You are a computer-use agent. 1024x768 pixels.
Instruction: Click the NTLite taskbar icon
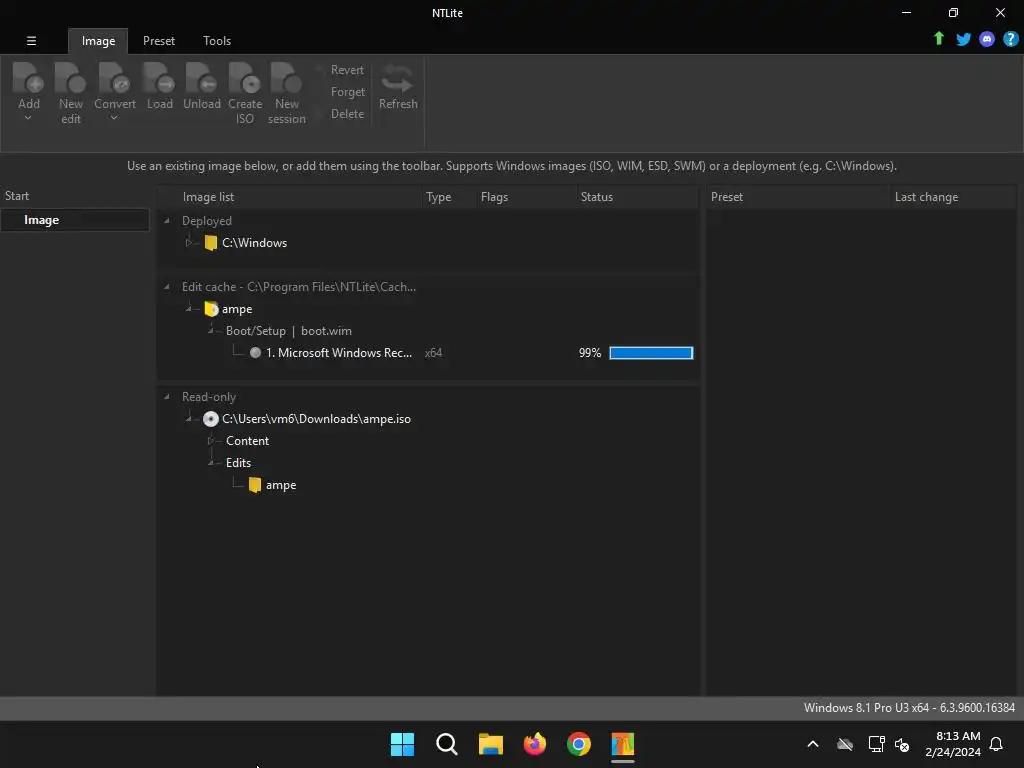622,744
